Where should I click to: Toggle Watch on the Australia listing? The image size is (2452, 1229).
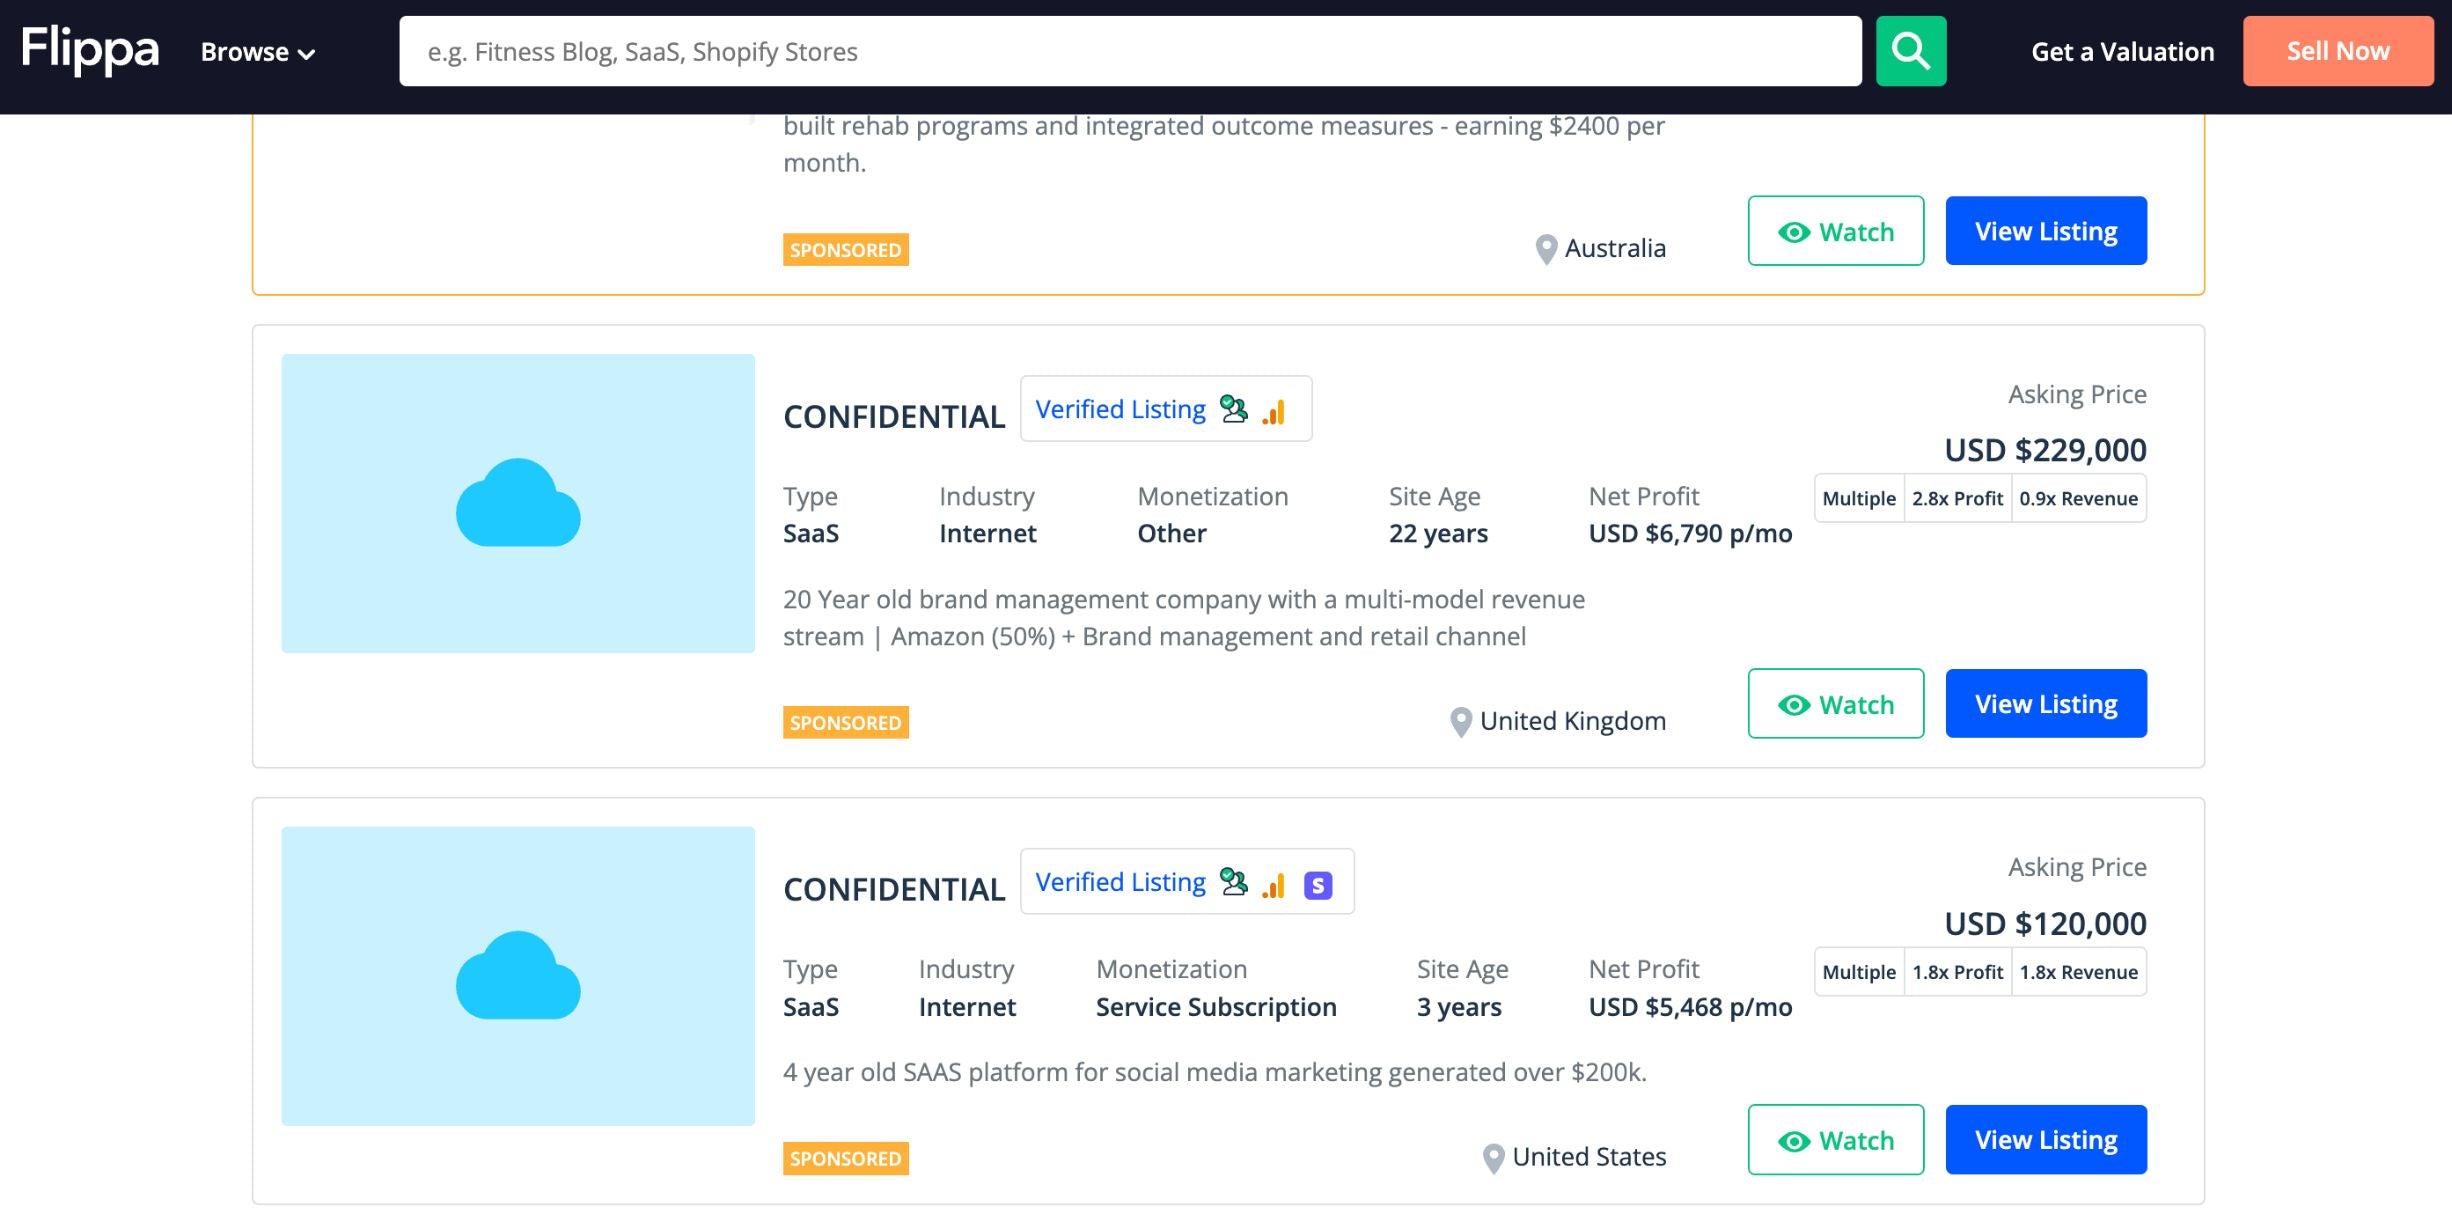1836,229
